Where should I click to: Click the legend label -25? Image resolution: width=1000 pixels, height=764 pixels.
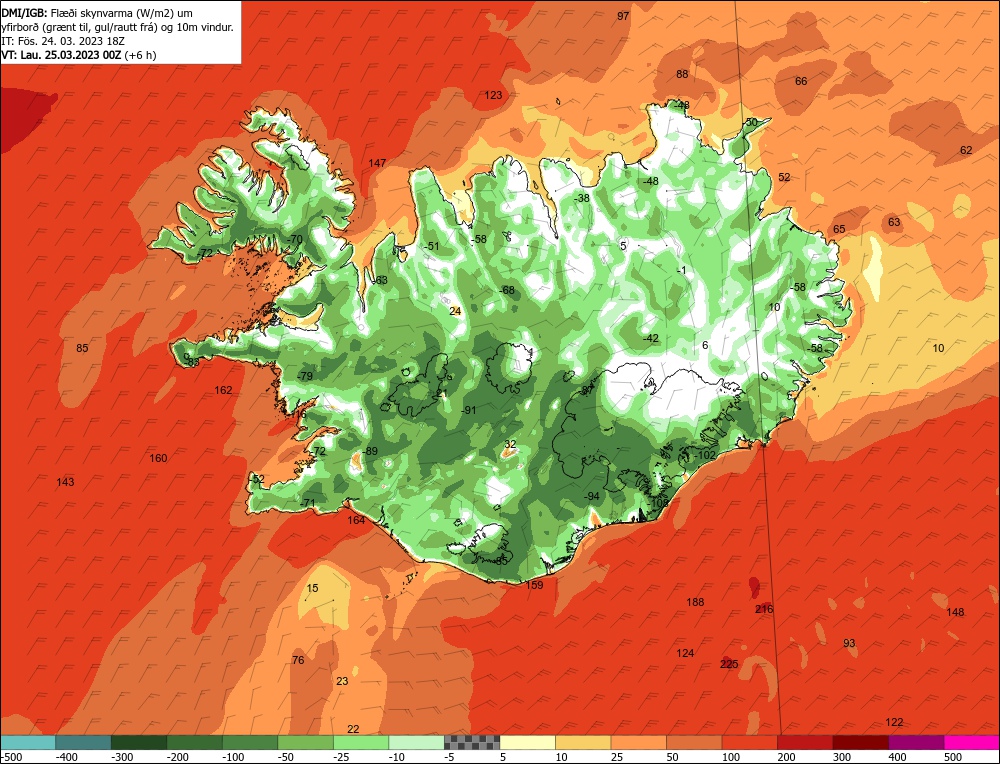344,757
